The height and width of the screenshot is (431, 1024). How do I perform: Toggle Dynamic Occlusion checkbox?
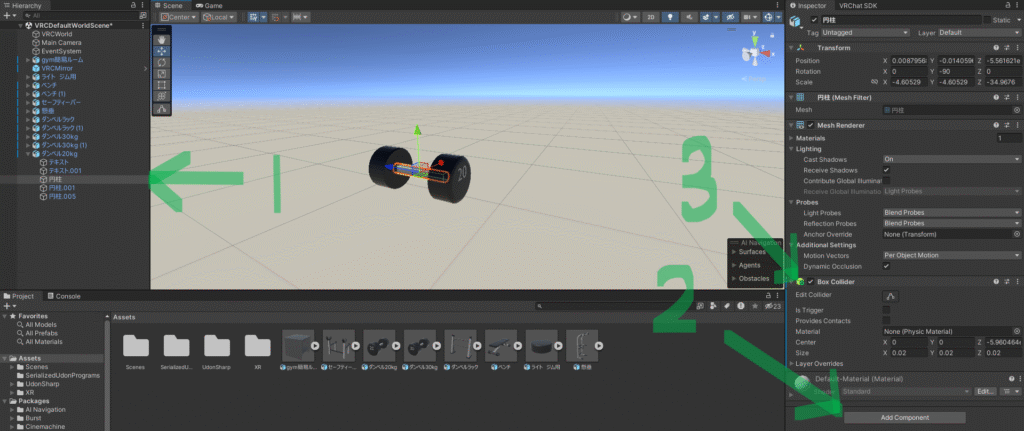(886, 266)
